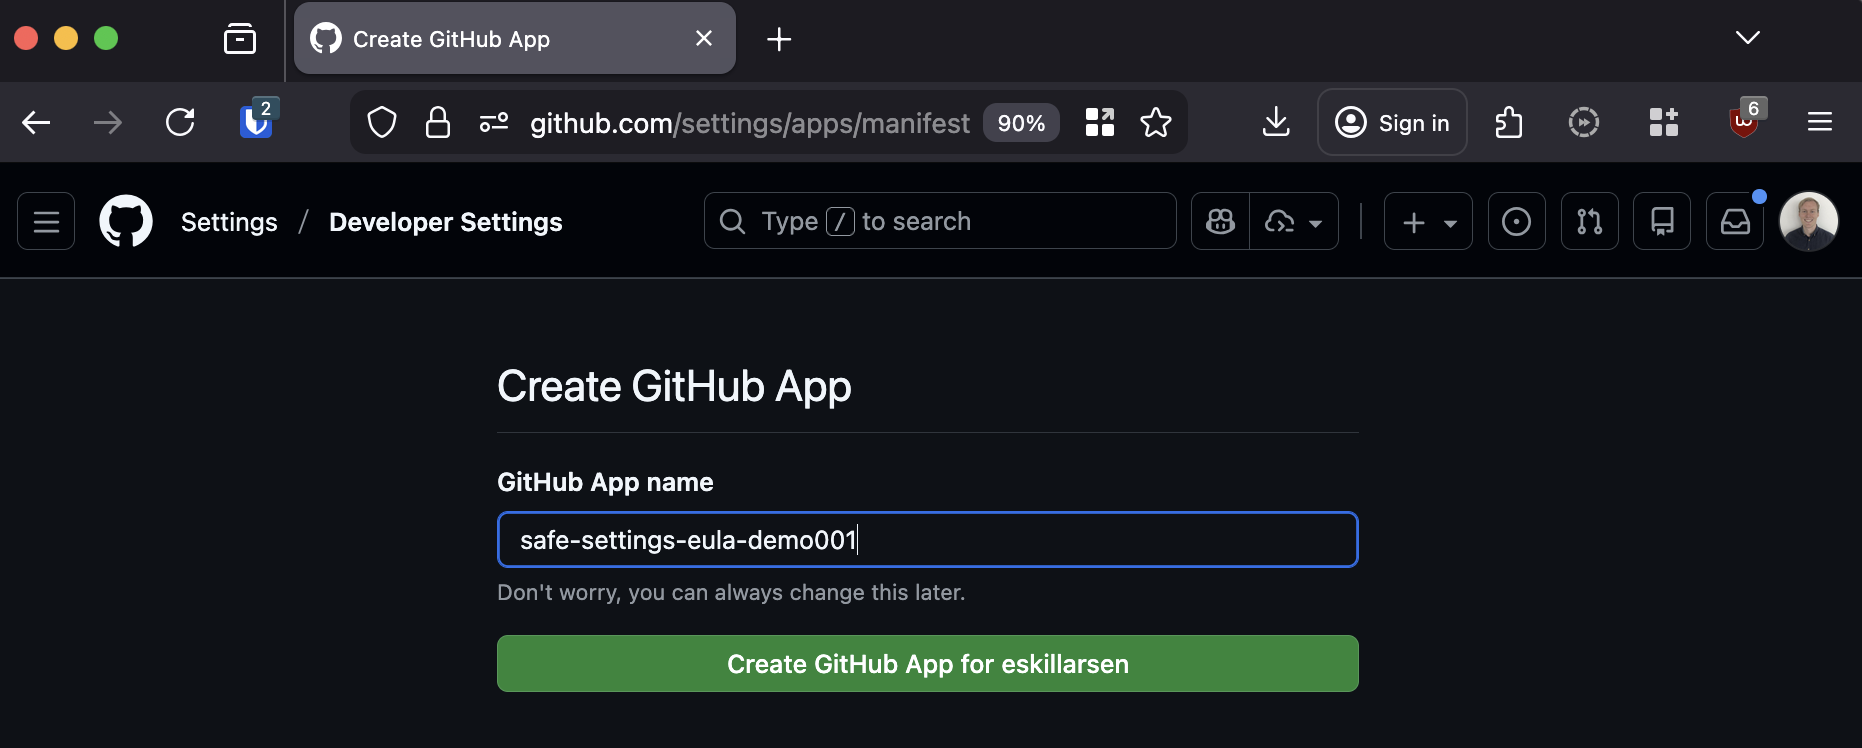Click Create GitHub App for eskillarsen button
The image size is (1862, 748).
tap(928, 664)
